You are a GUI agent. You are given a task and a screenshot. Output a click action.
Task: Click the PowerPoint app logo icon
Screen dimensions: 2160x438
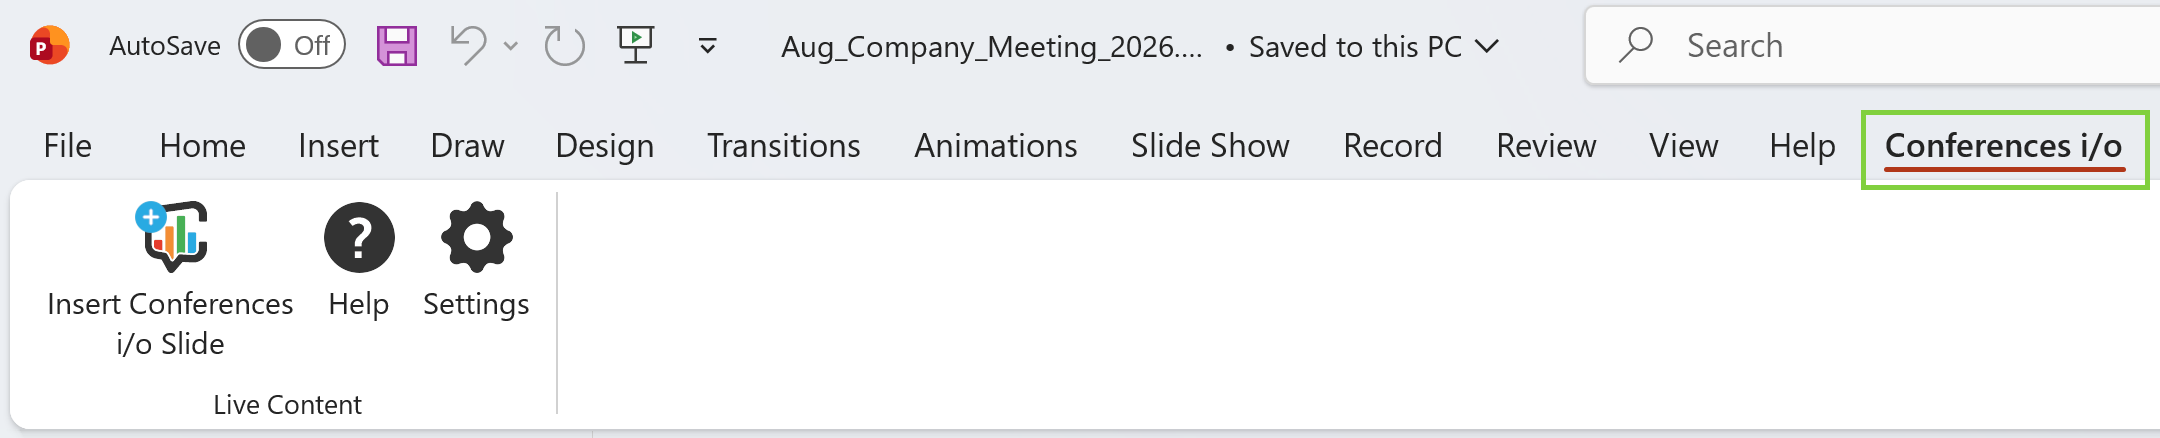(49, 46)
